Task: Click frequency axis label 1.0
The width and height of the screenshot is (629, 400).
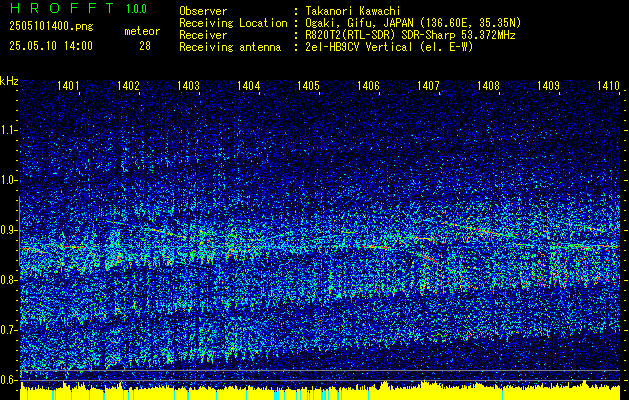Action: pyautogui.click(x=7, y=181)
